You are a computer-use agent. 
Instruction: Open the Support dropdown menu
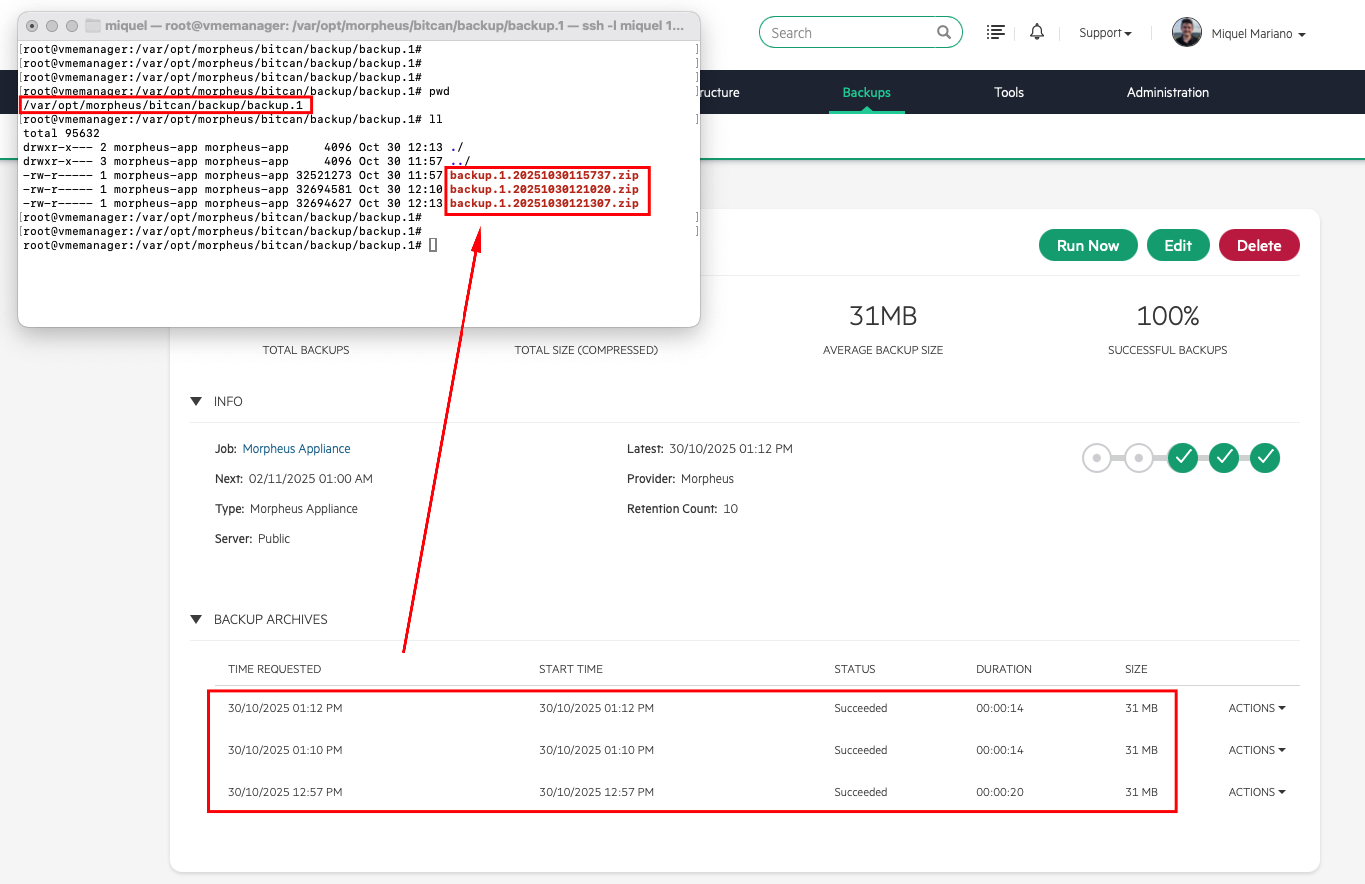tap(1105, 33)
